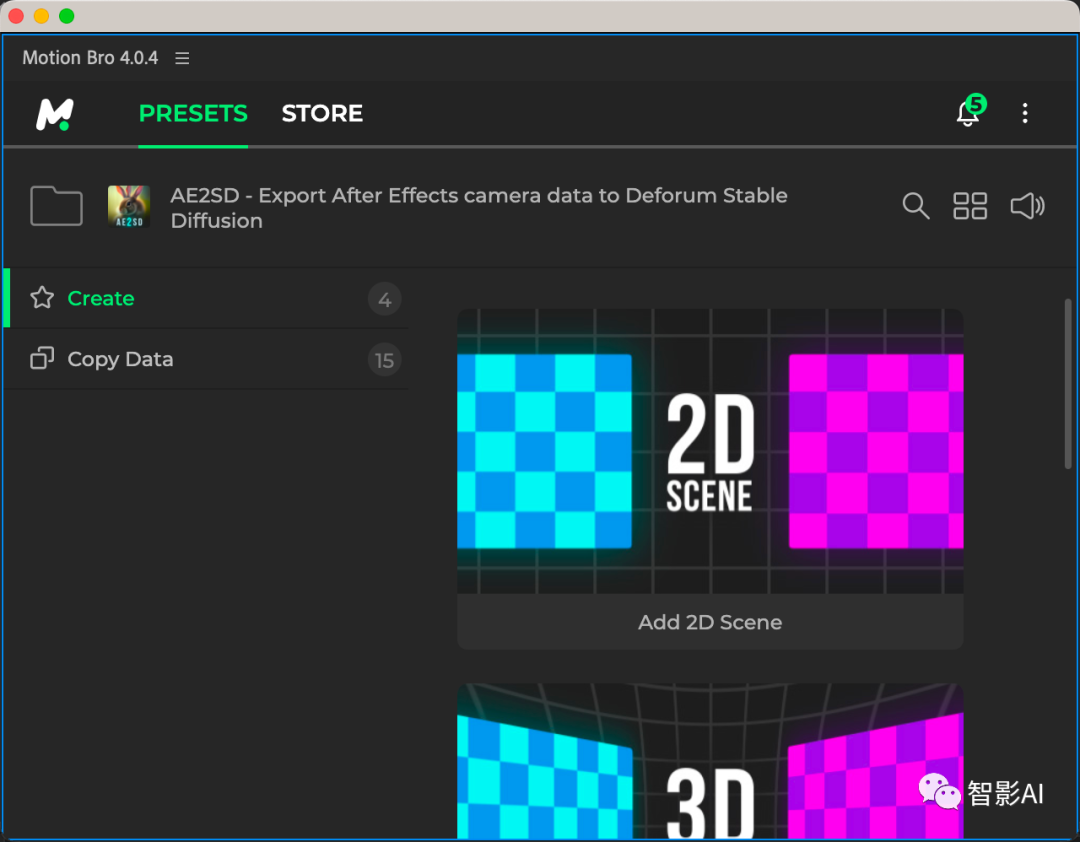
Task: Close the window with the red button
Action: 16,16
